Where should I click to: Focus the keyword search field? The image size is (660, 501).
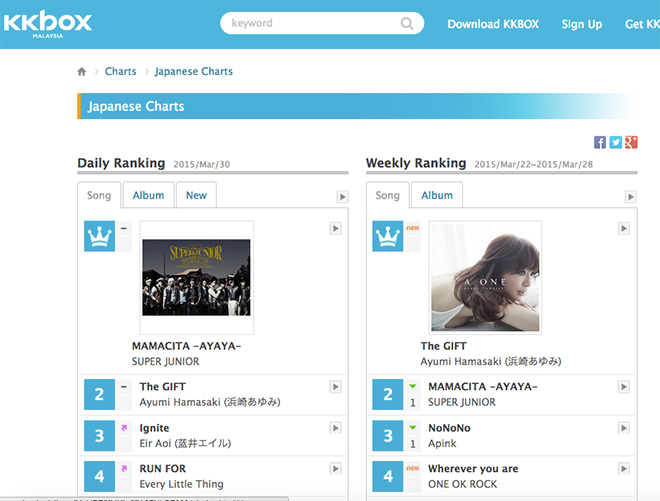click(x=312, y=23)
